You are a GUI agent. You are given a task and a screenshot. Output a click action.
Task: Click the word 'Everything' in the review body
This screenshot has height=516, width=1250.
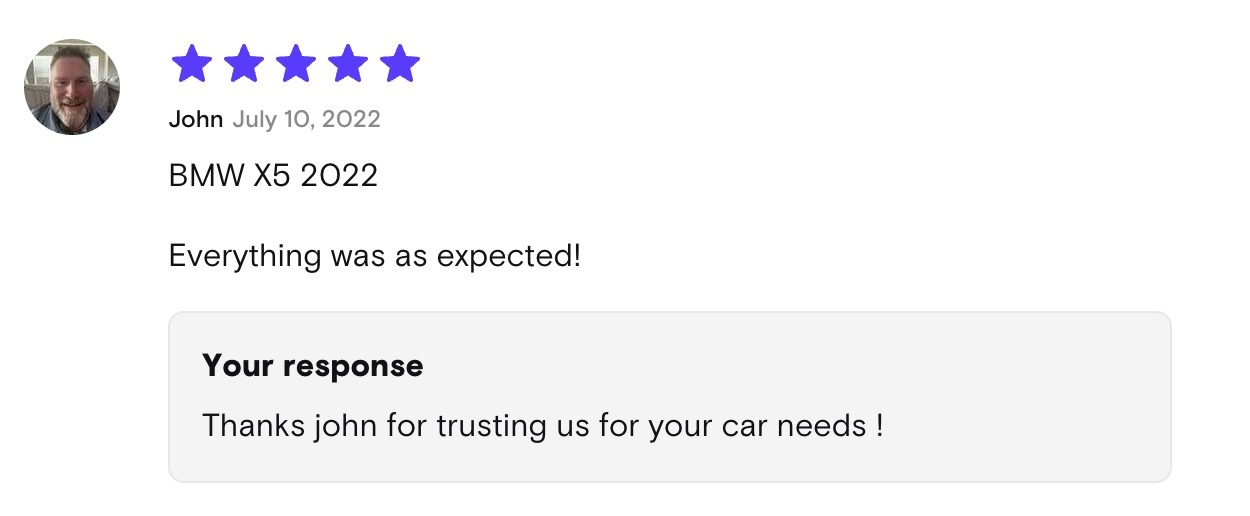[244, 257]
